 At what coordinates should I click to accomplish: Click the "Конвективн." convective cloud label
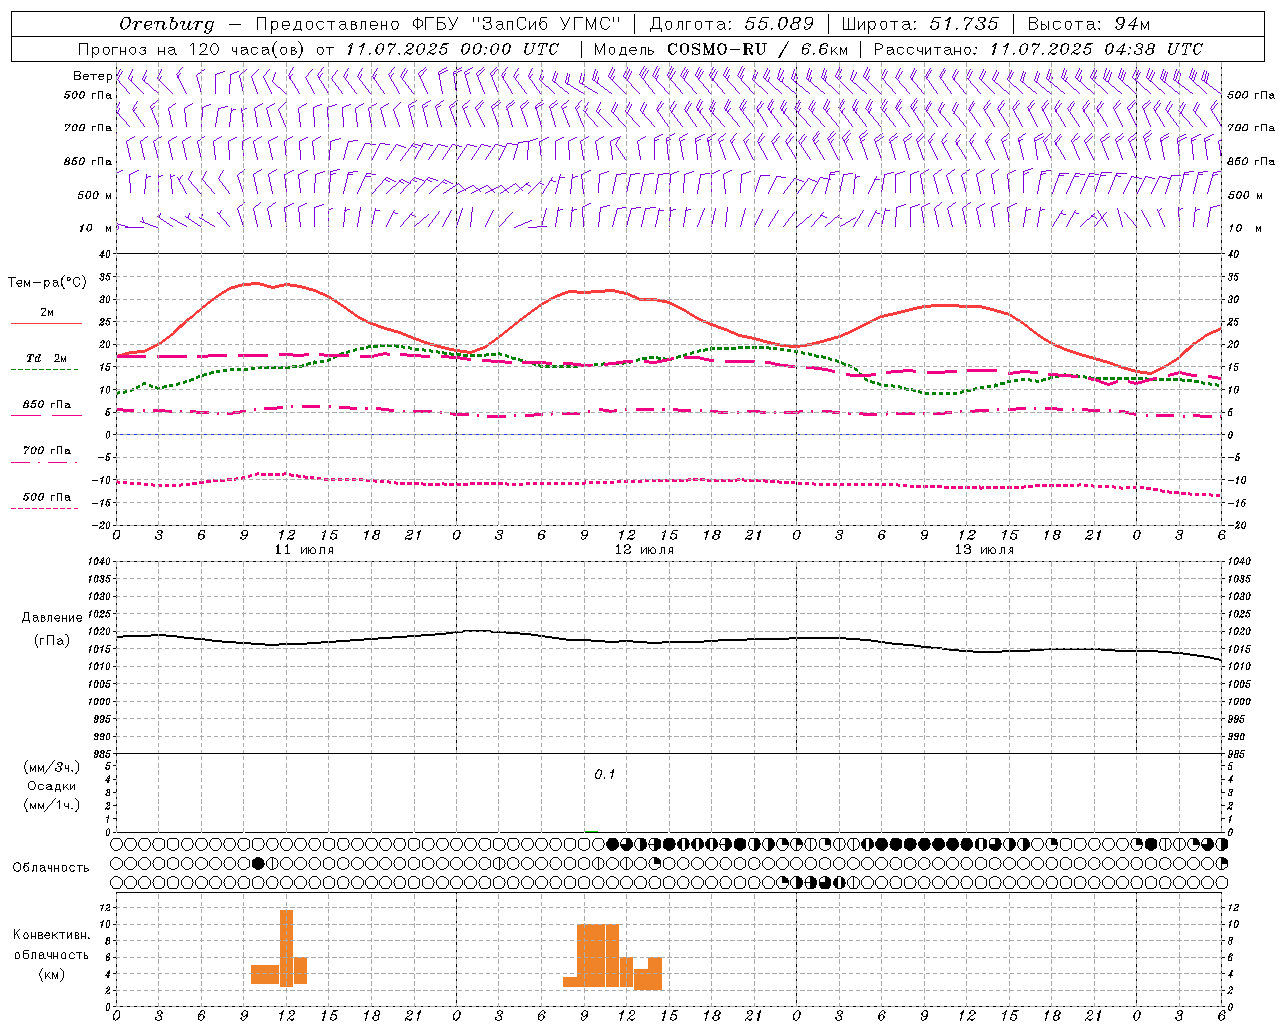pos(52,935)
